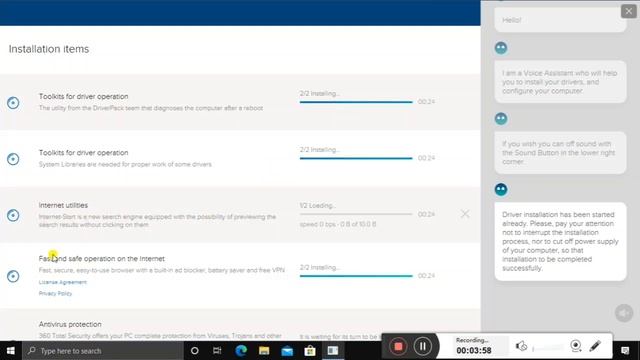Image resolution: width=640 pixels, height=360 pixels.
Task: Click spinner icon beside System Libraries toolkit row
Action: [x=13, y=159]
